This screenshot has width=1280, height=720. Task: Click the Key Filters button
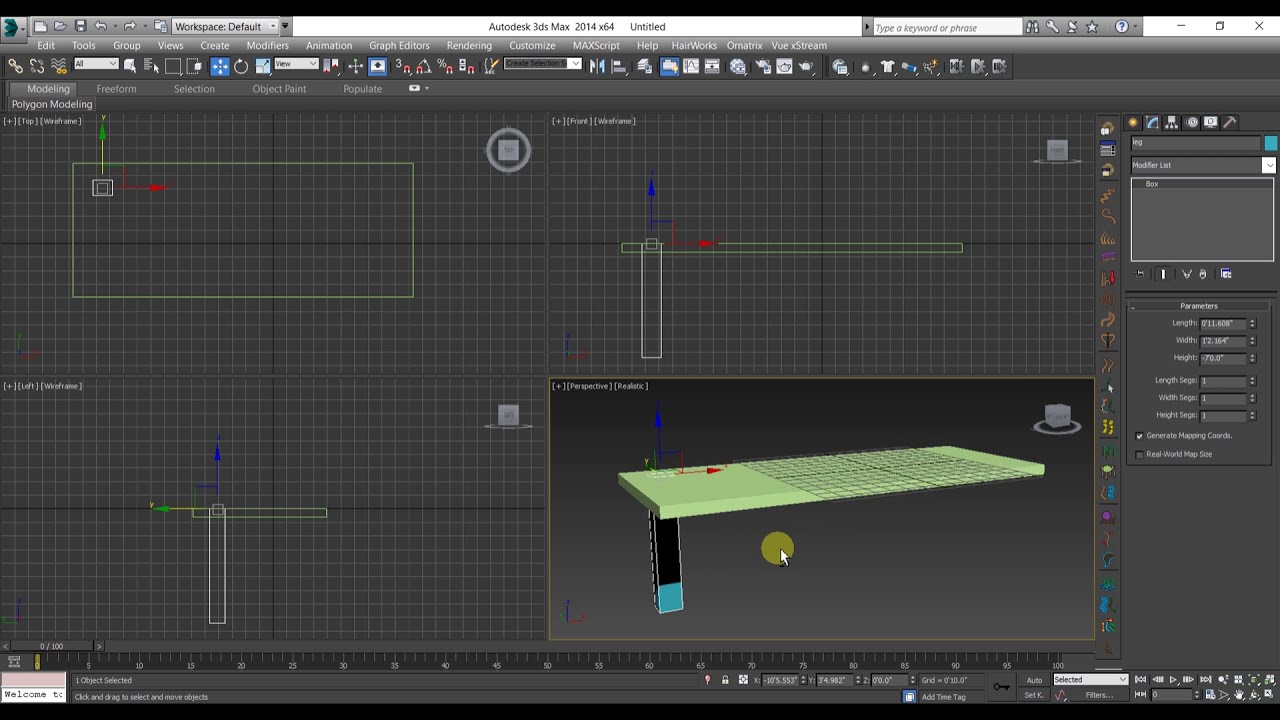point(1099,695)
